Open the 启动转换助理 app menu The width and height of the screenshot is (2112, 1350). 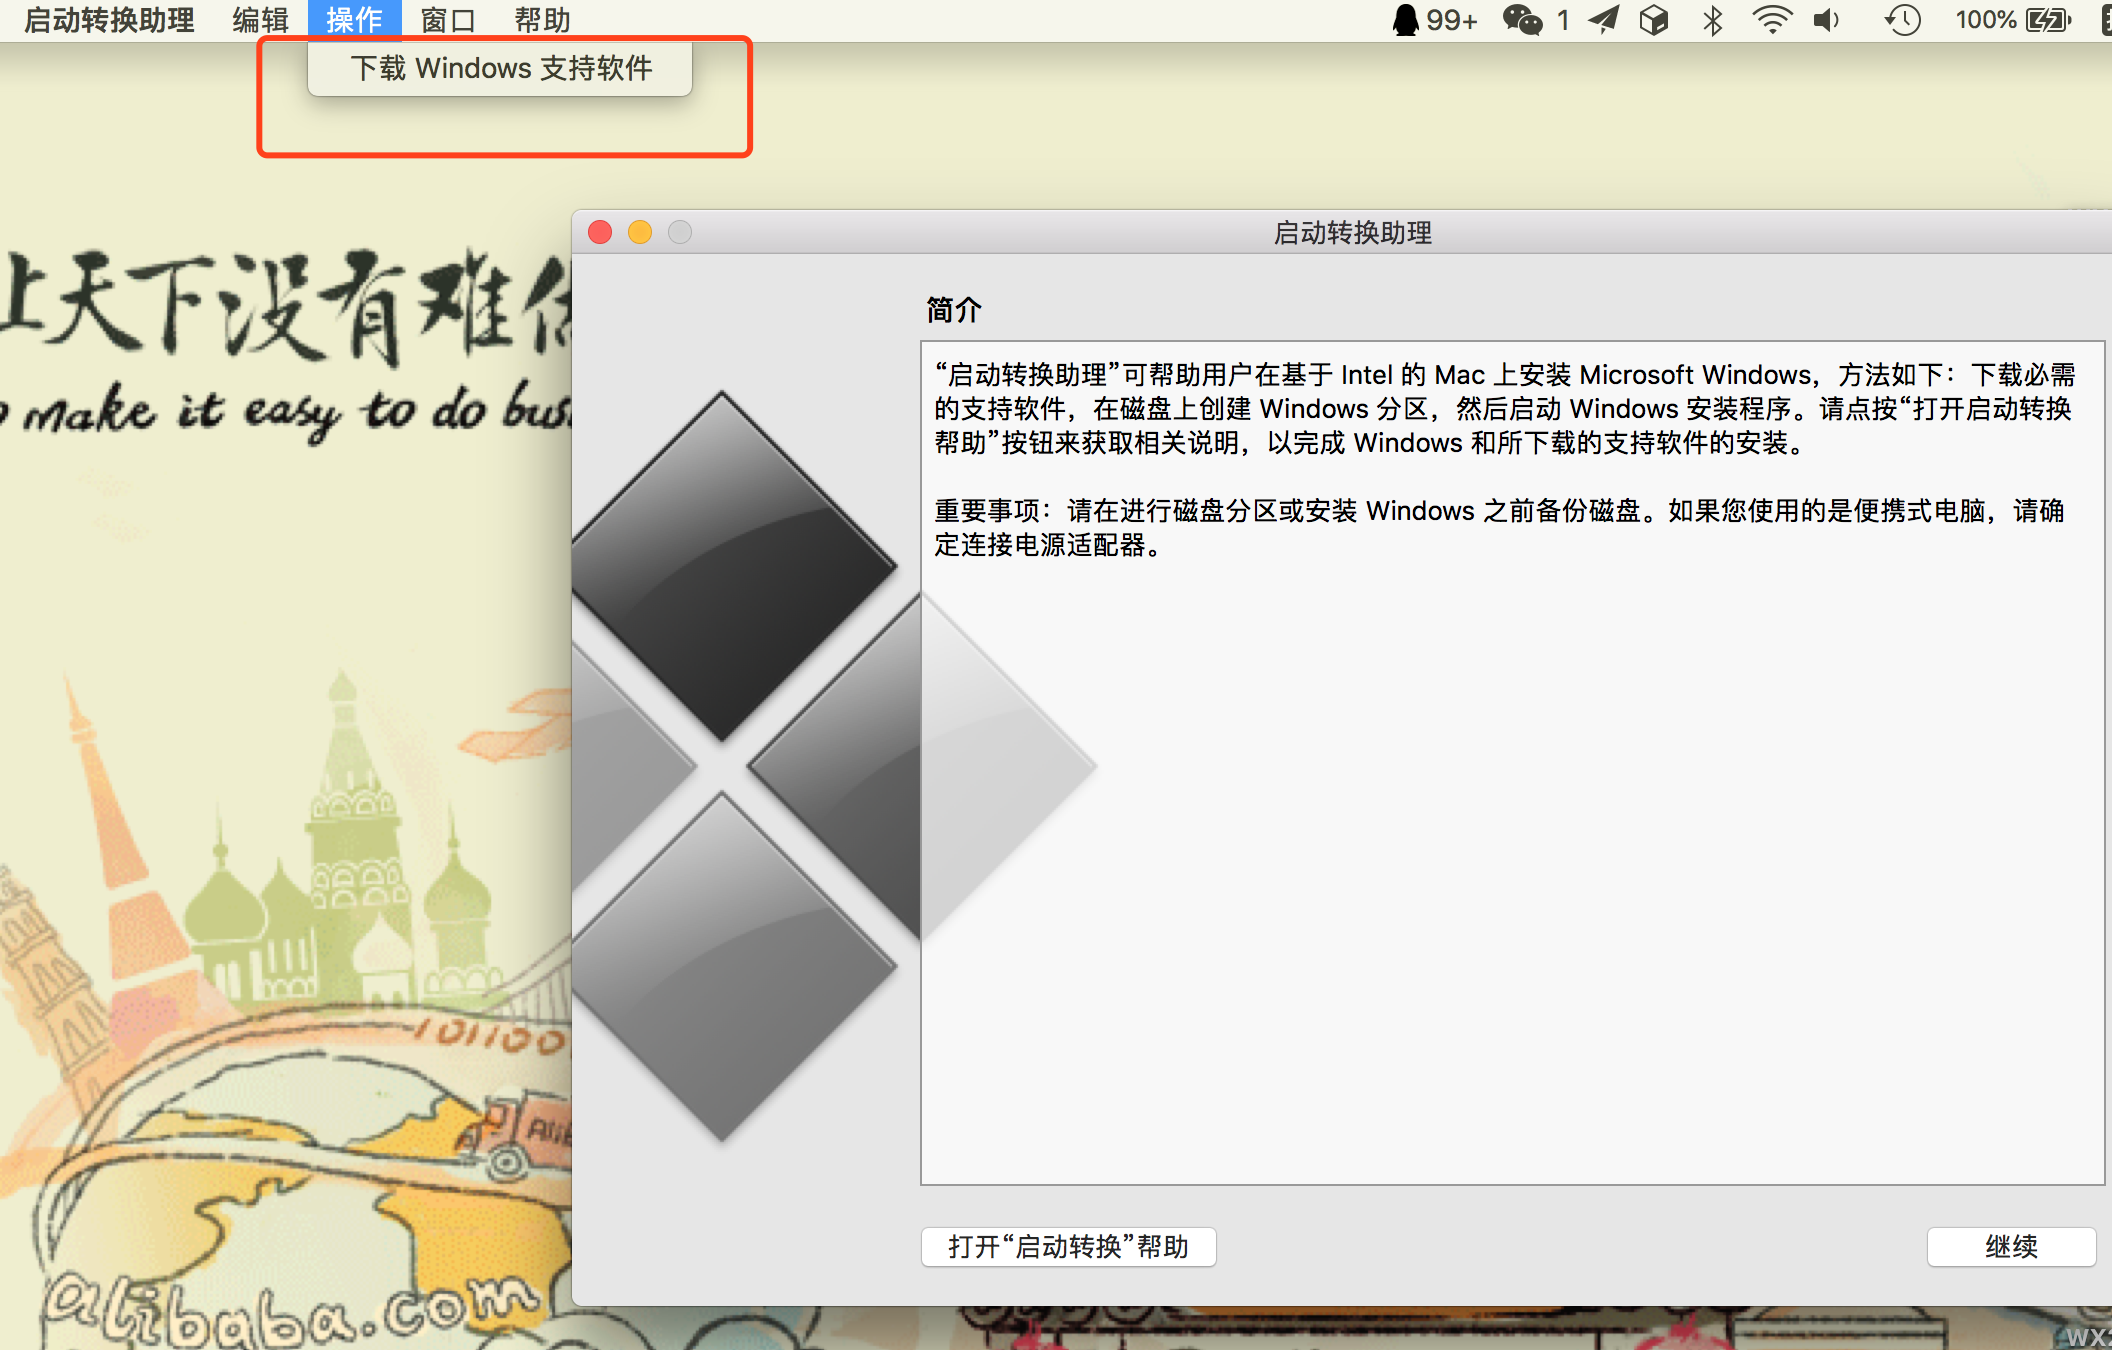point(109,20)
